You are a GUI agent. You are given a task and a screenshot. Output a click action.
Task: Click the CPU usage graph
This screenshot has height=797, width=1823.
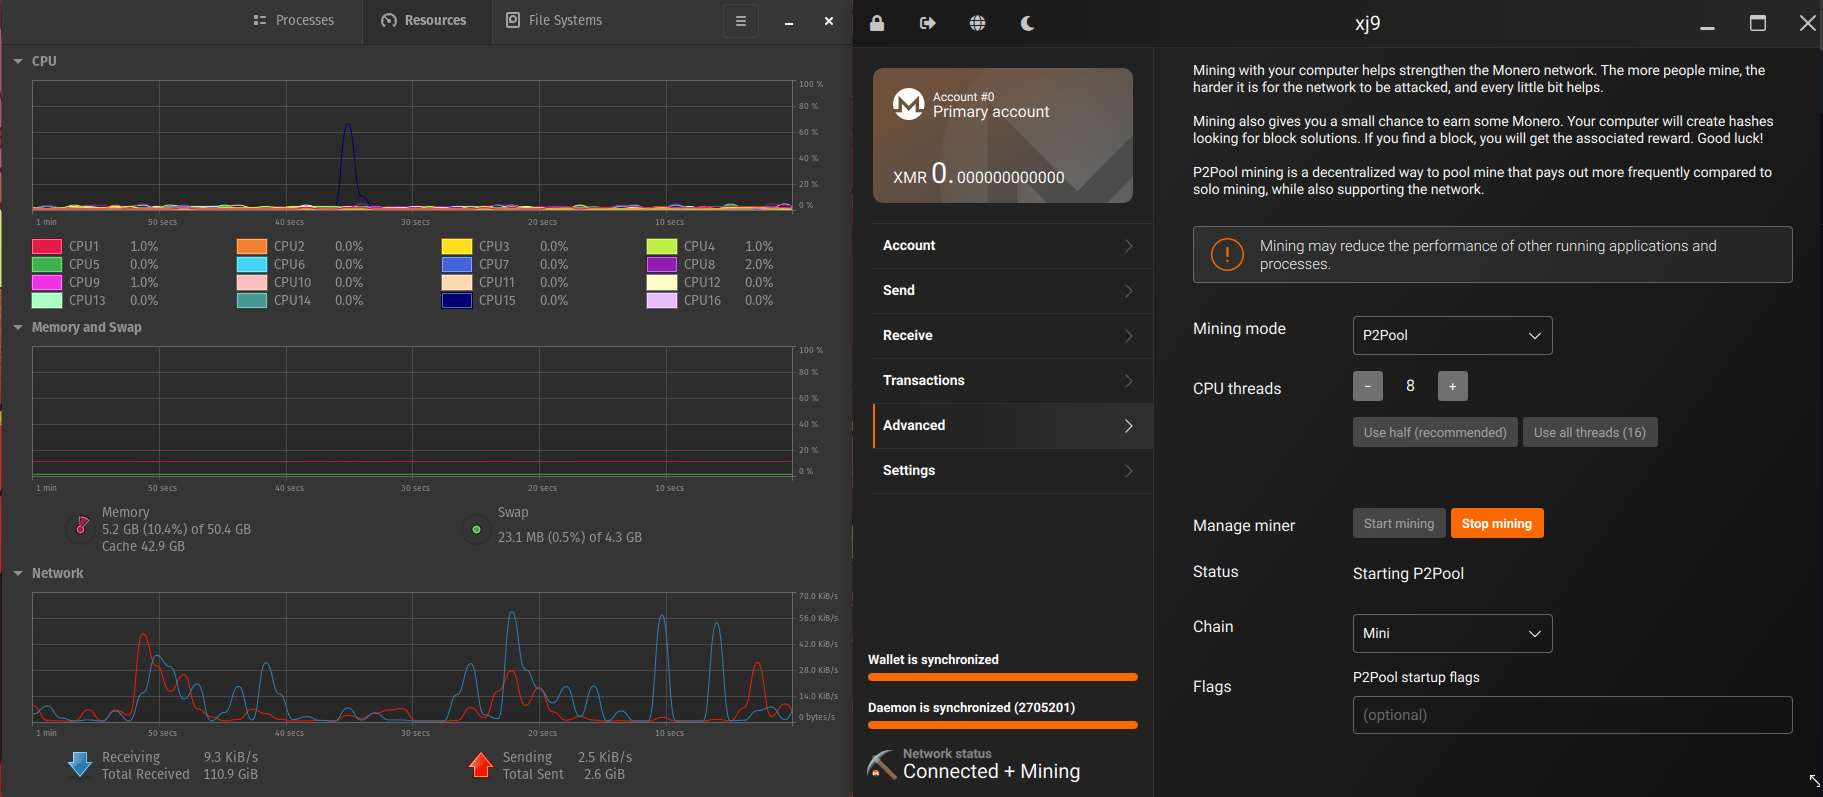[x=413, y=145]
